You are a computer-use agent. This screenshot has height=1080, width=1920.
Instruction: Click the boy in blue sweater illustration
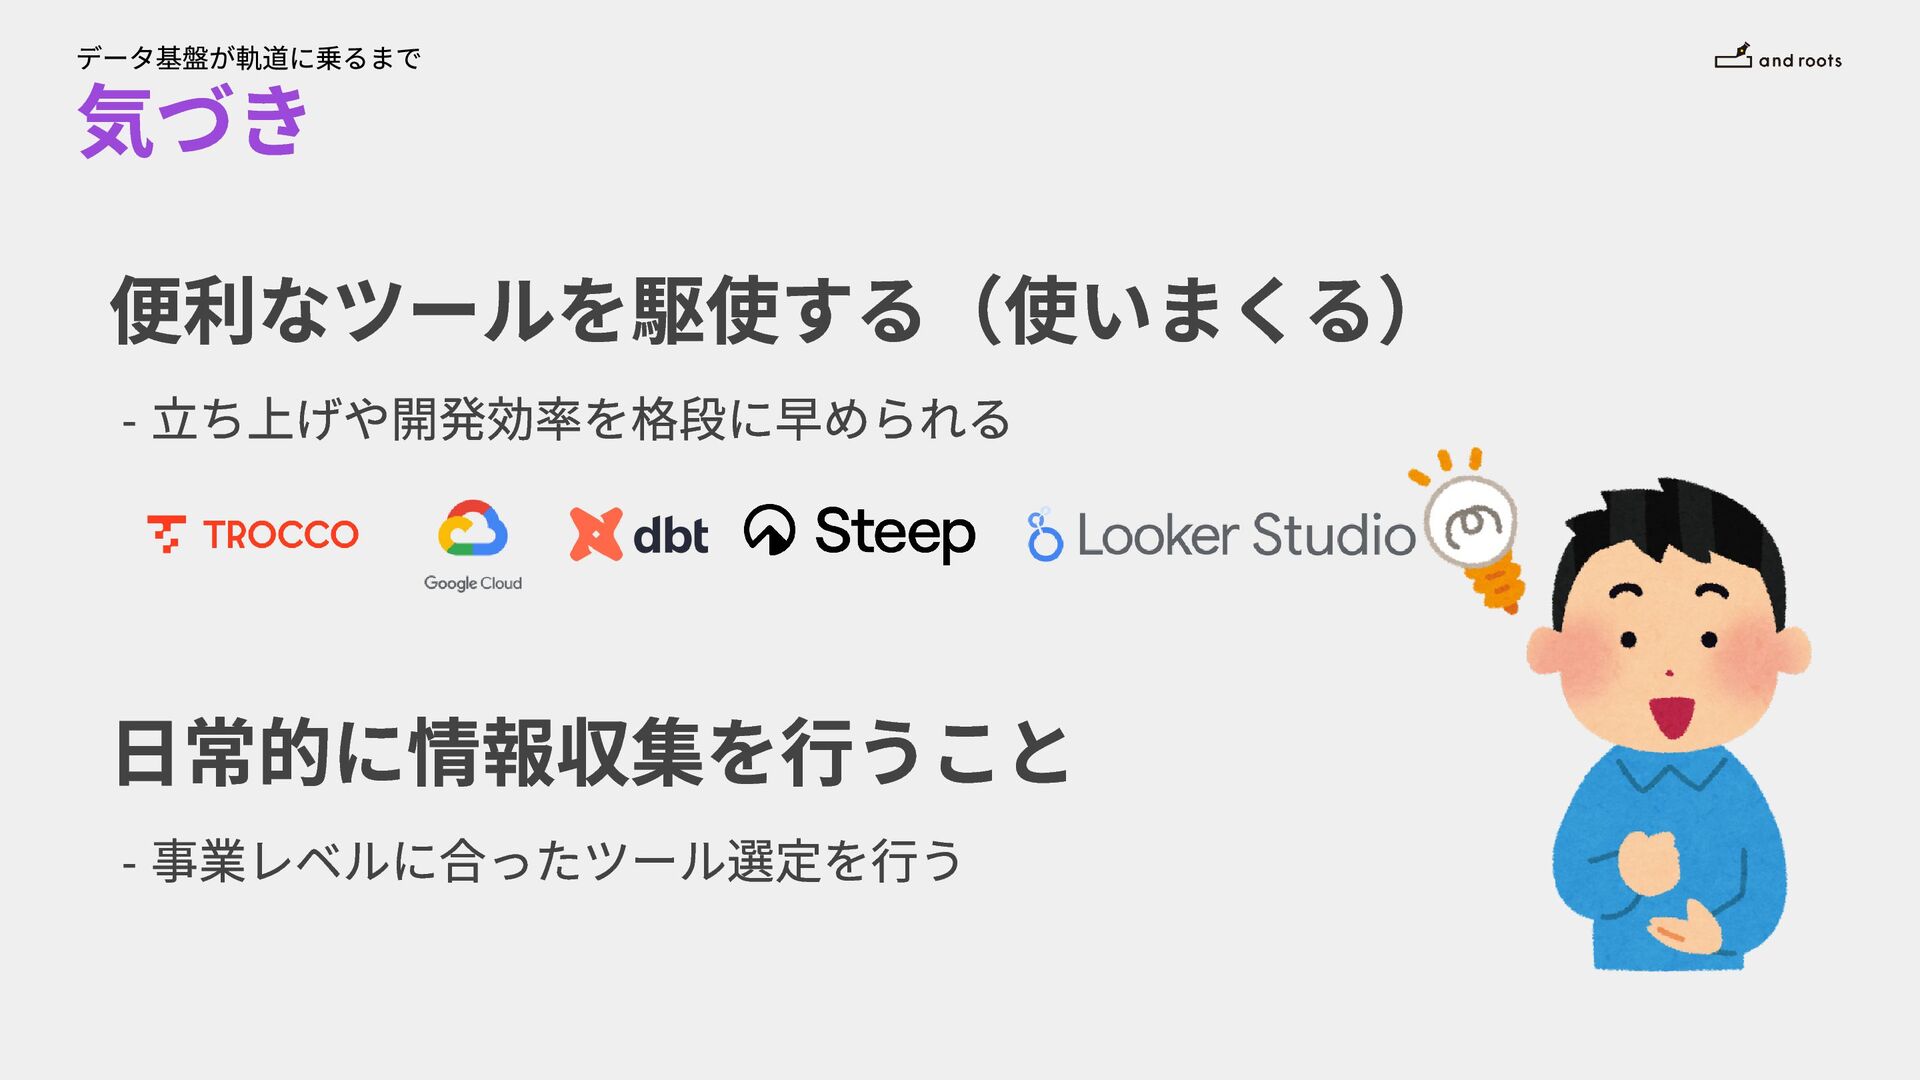coord(1669,724)
